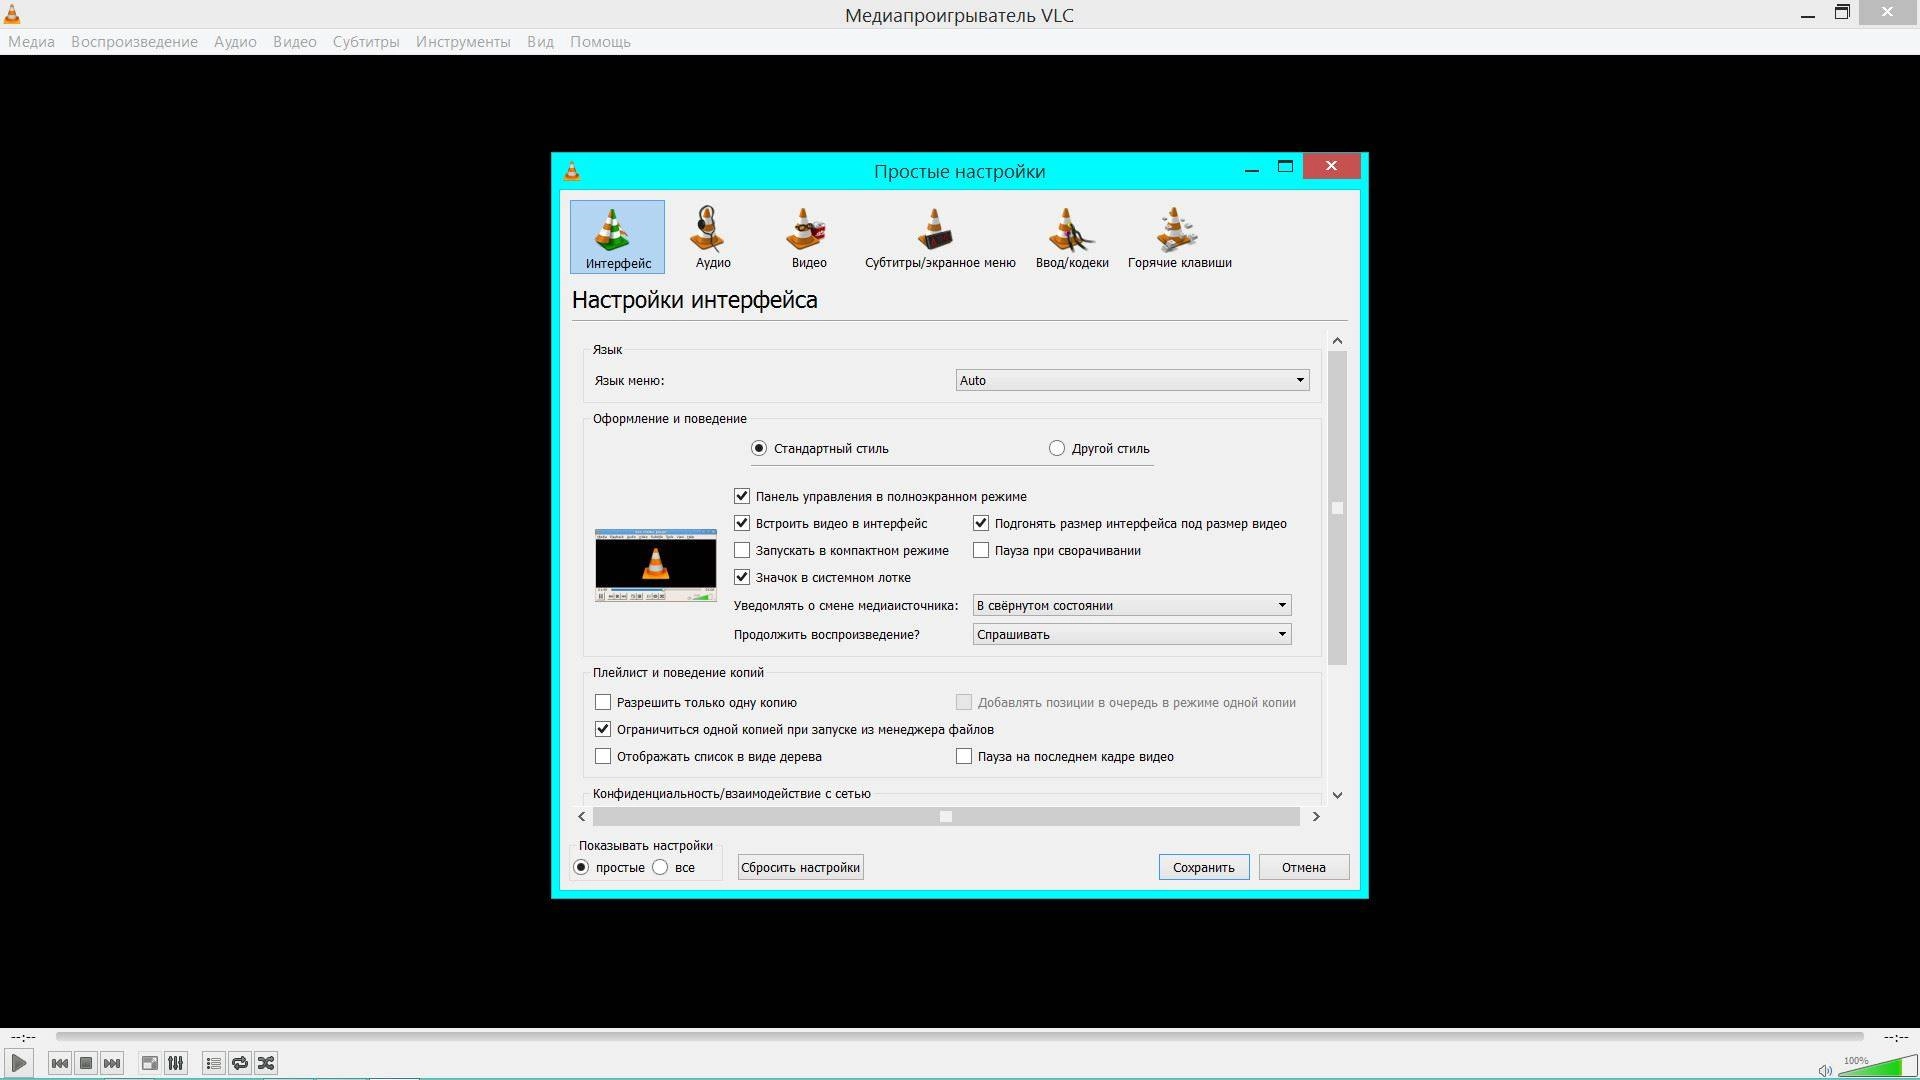The width and height of the screenshot is (1920, 1080).
Task: Click Сохранить button
Action: (1204, 867)
